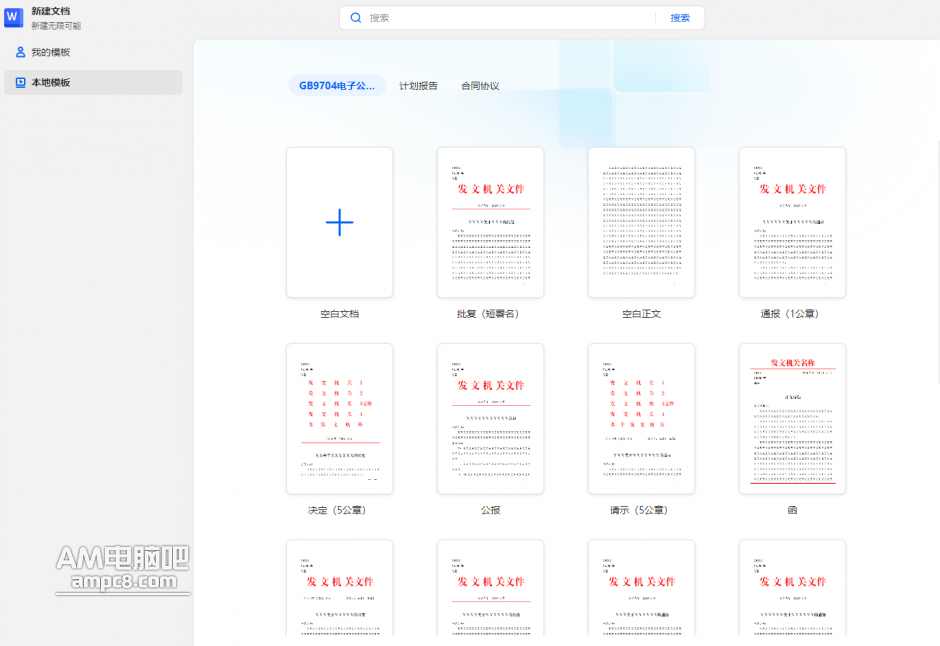Click the magnifier icon in the search bar
940x646 pixels.
click(x=355, y=18)
